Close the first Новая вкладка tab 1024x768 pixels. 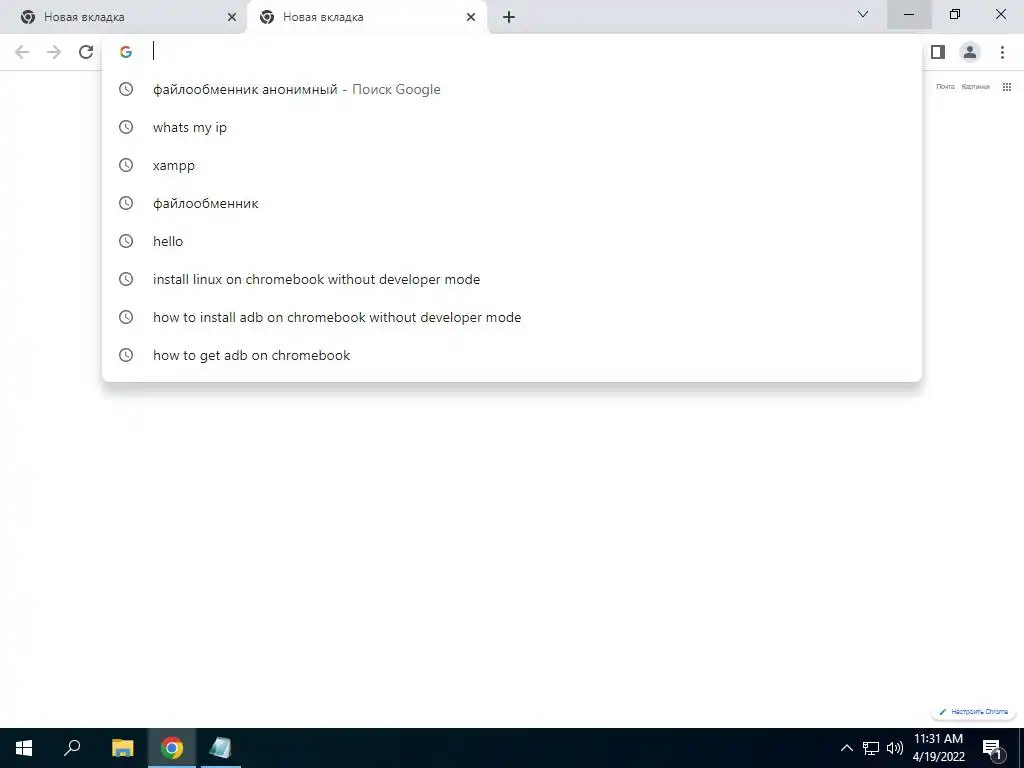[232, 17]
